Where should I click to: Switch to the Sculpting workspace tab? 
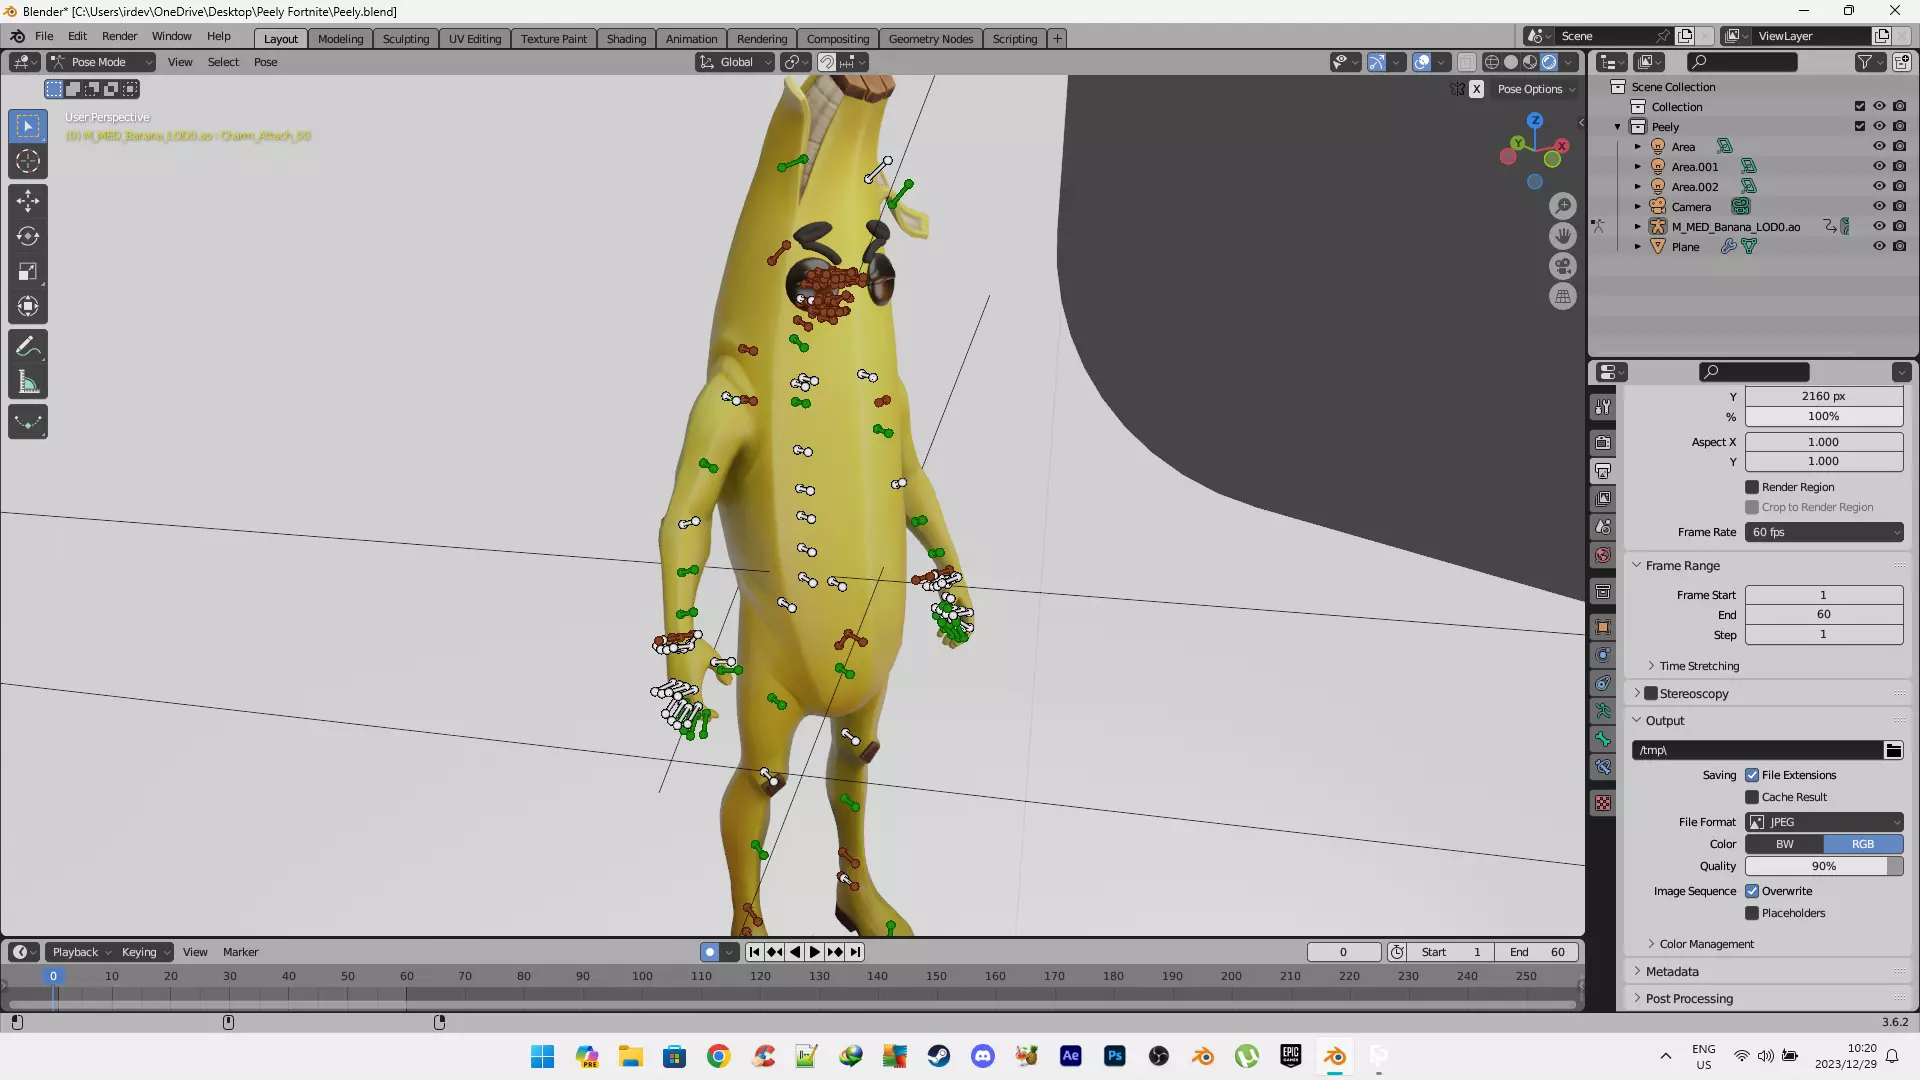point(406,39)
